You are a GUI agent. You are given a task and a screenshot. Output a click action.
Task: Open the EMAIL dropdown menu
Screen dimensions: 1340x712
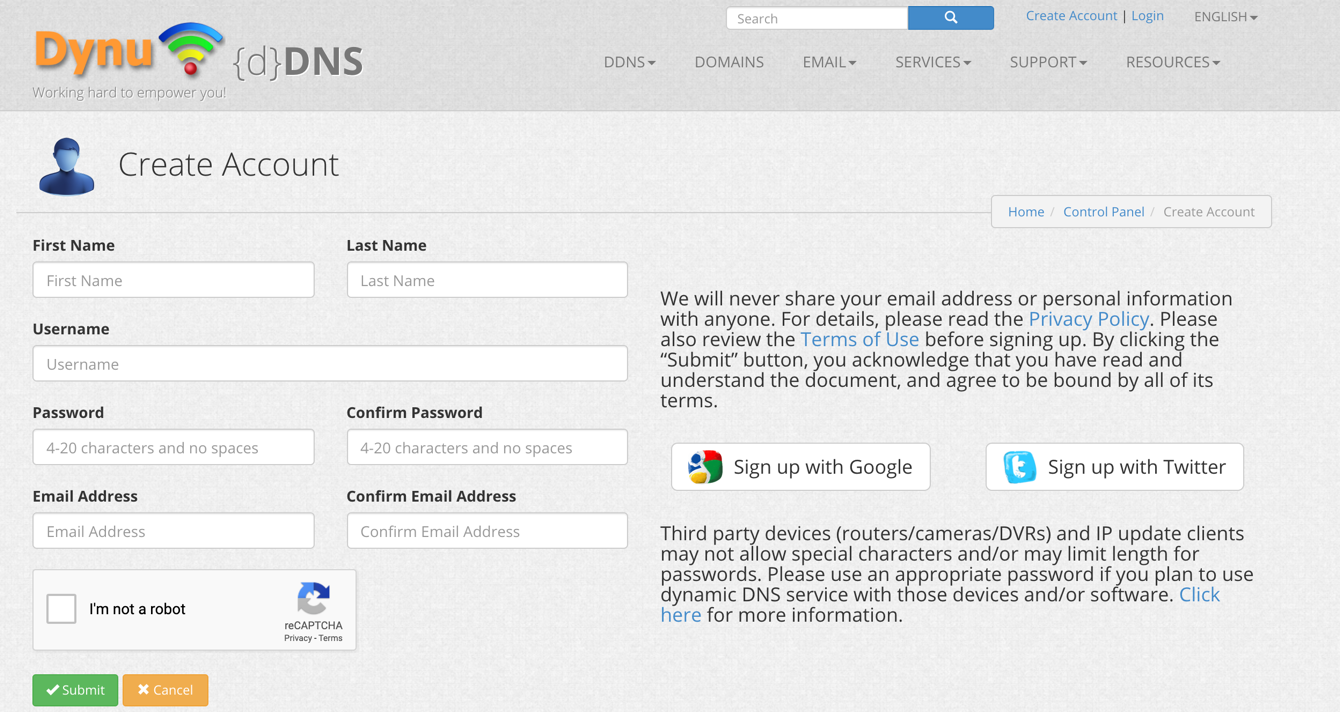[829, 62]
